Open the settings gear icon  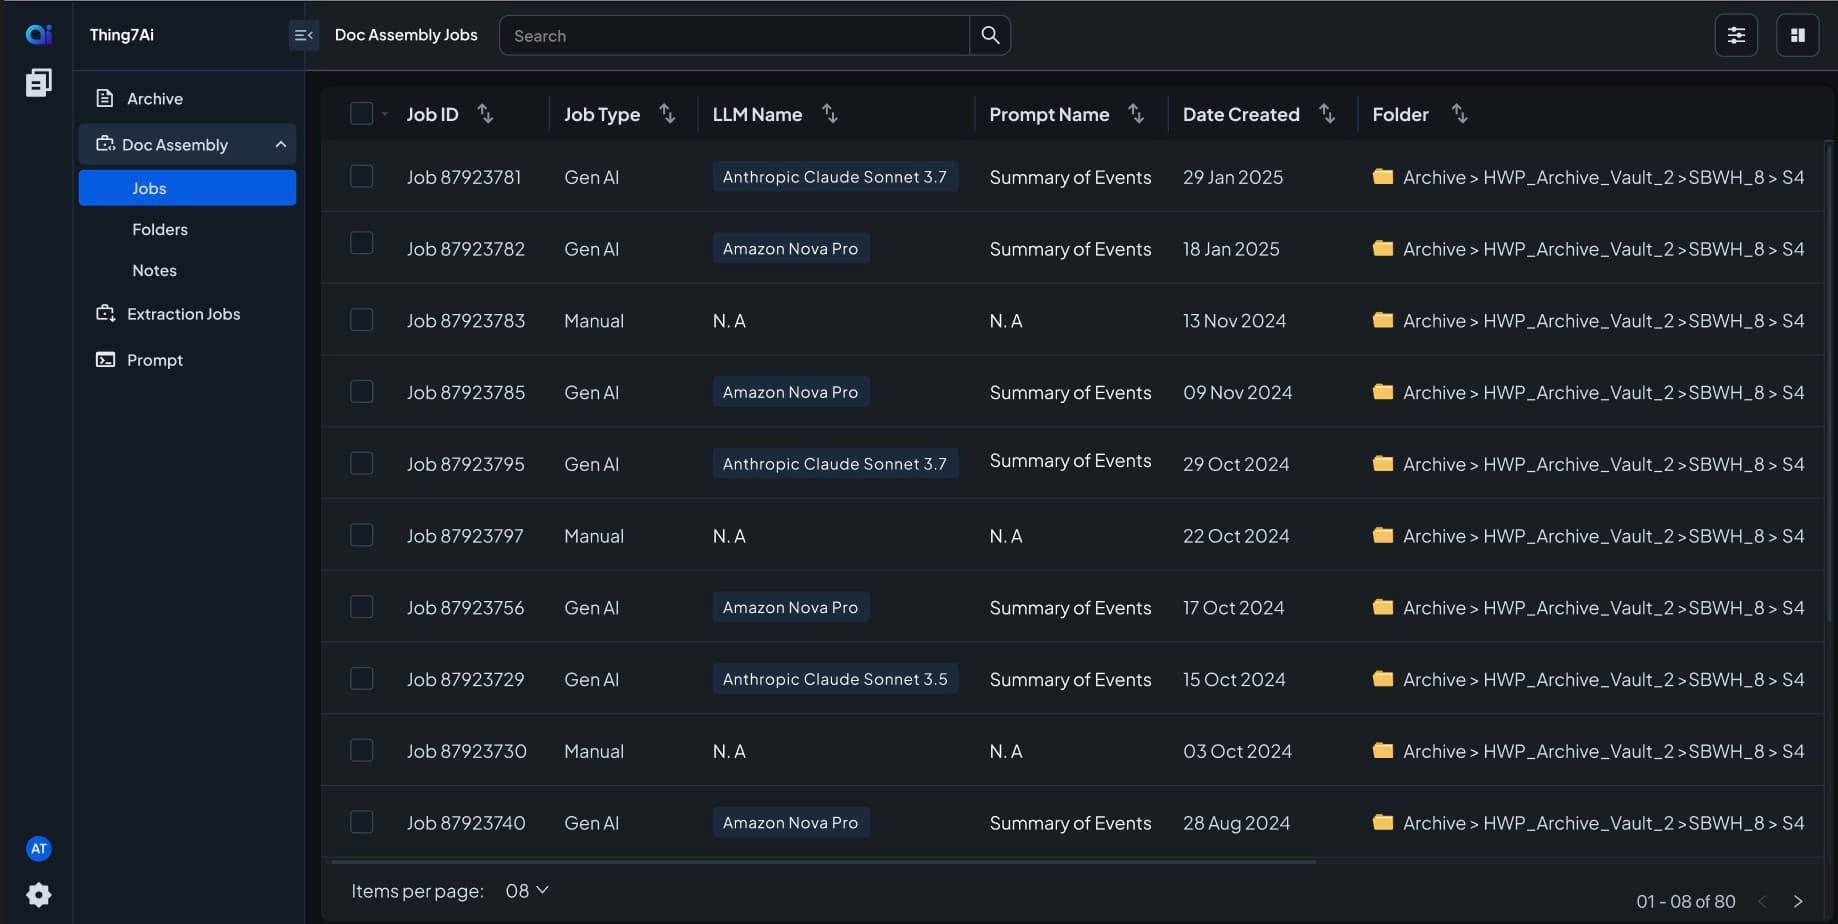38,894
